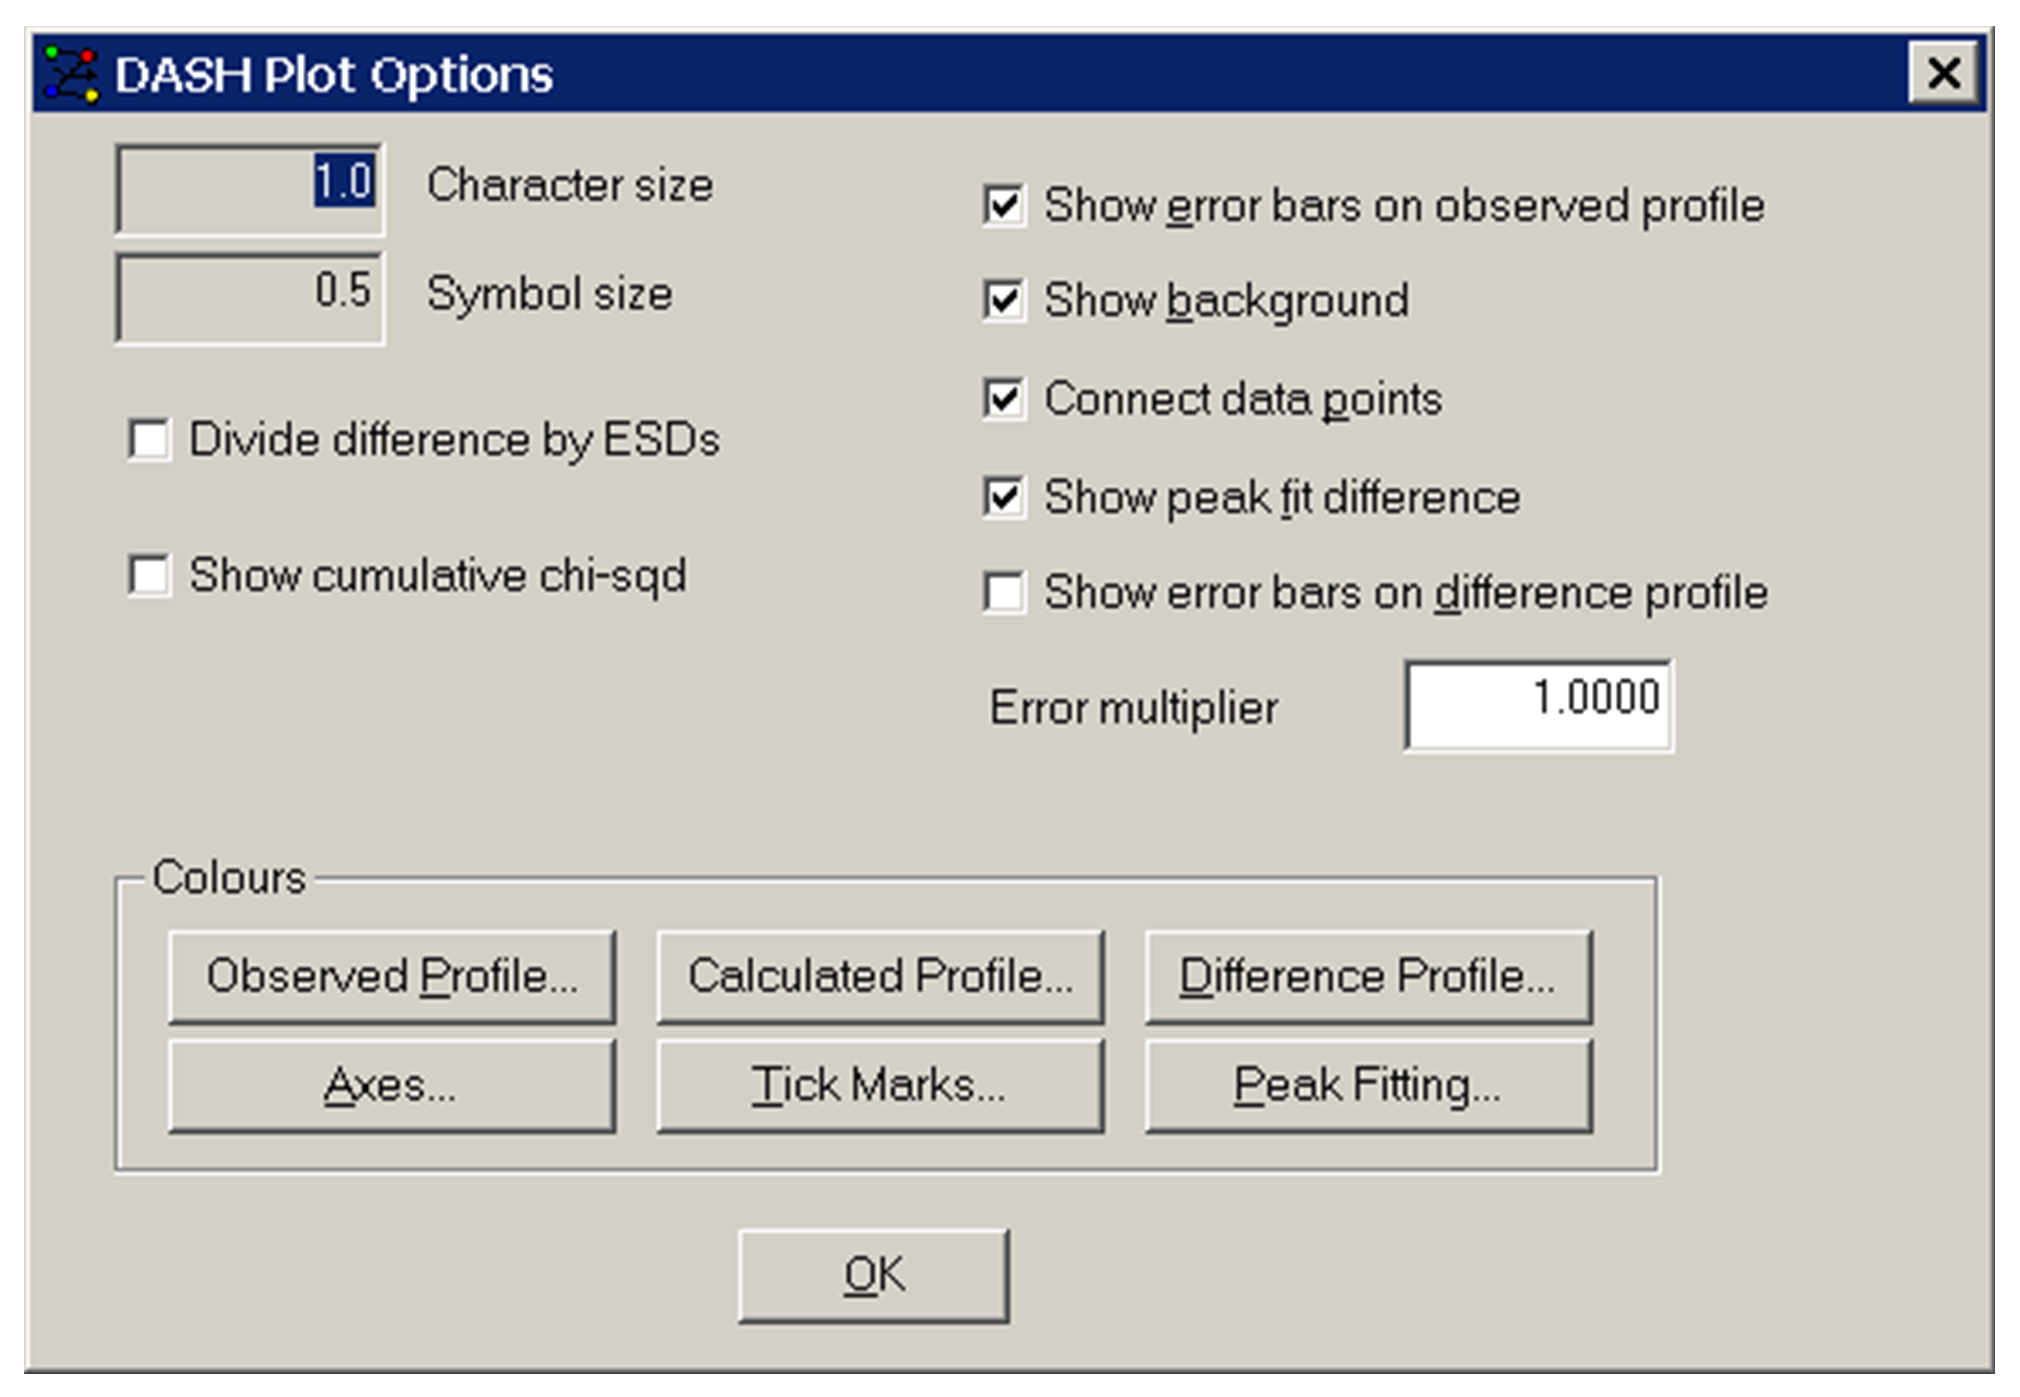Image resolution: width=2020 pixels, height=1397 pixels.
Task: Close the DASH Plot Options dialog
Action: point(1942,73)
